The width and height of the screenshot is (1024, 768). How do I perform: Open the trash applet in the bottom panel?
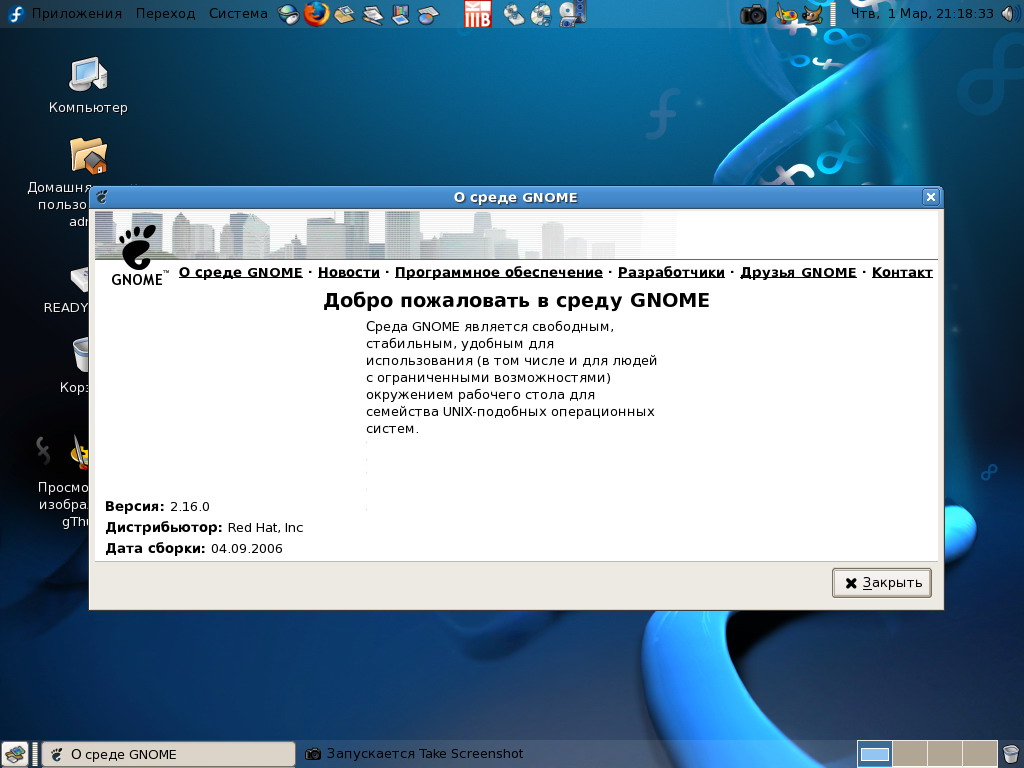[x=1010, y=754]
